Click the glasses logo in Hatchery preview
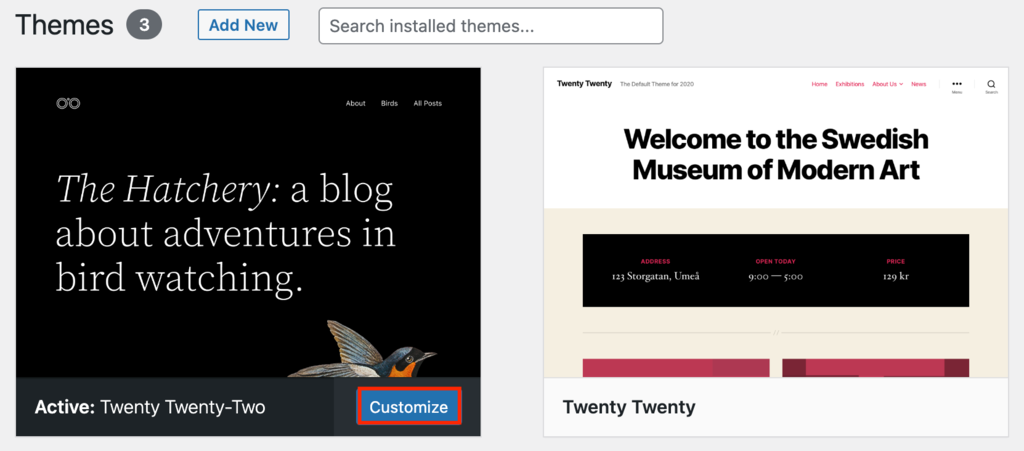Screen dimensions: 1024x451 (x=68, y=103)
